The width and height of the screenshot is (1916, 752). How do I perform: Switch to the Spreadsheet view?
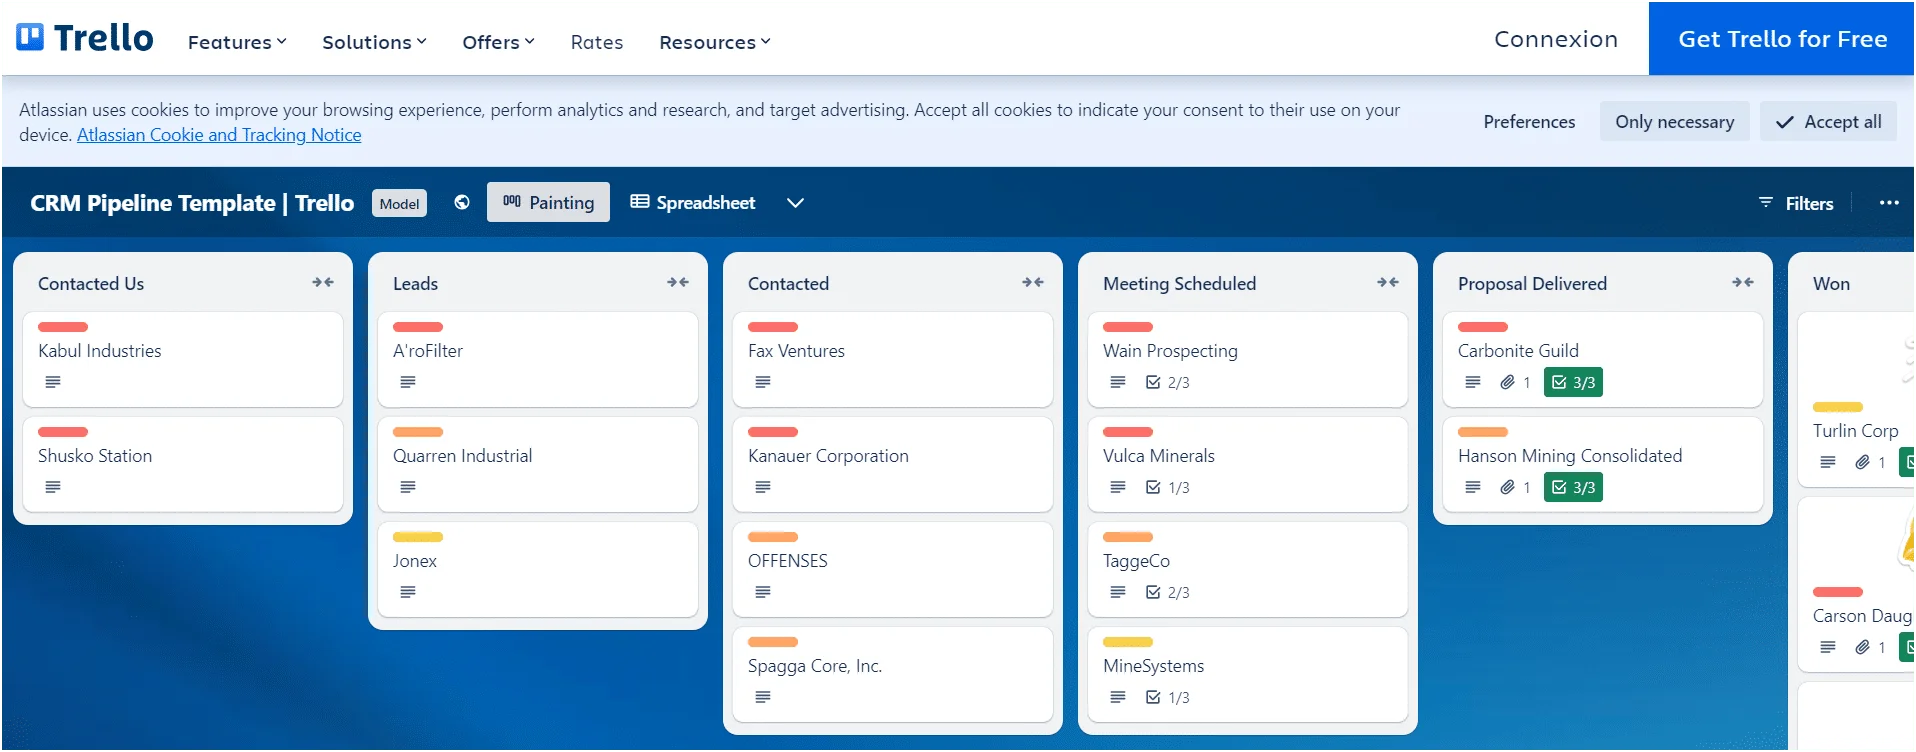tap(693, 202)
